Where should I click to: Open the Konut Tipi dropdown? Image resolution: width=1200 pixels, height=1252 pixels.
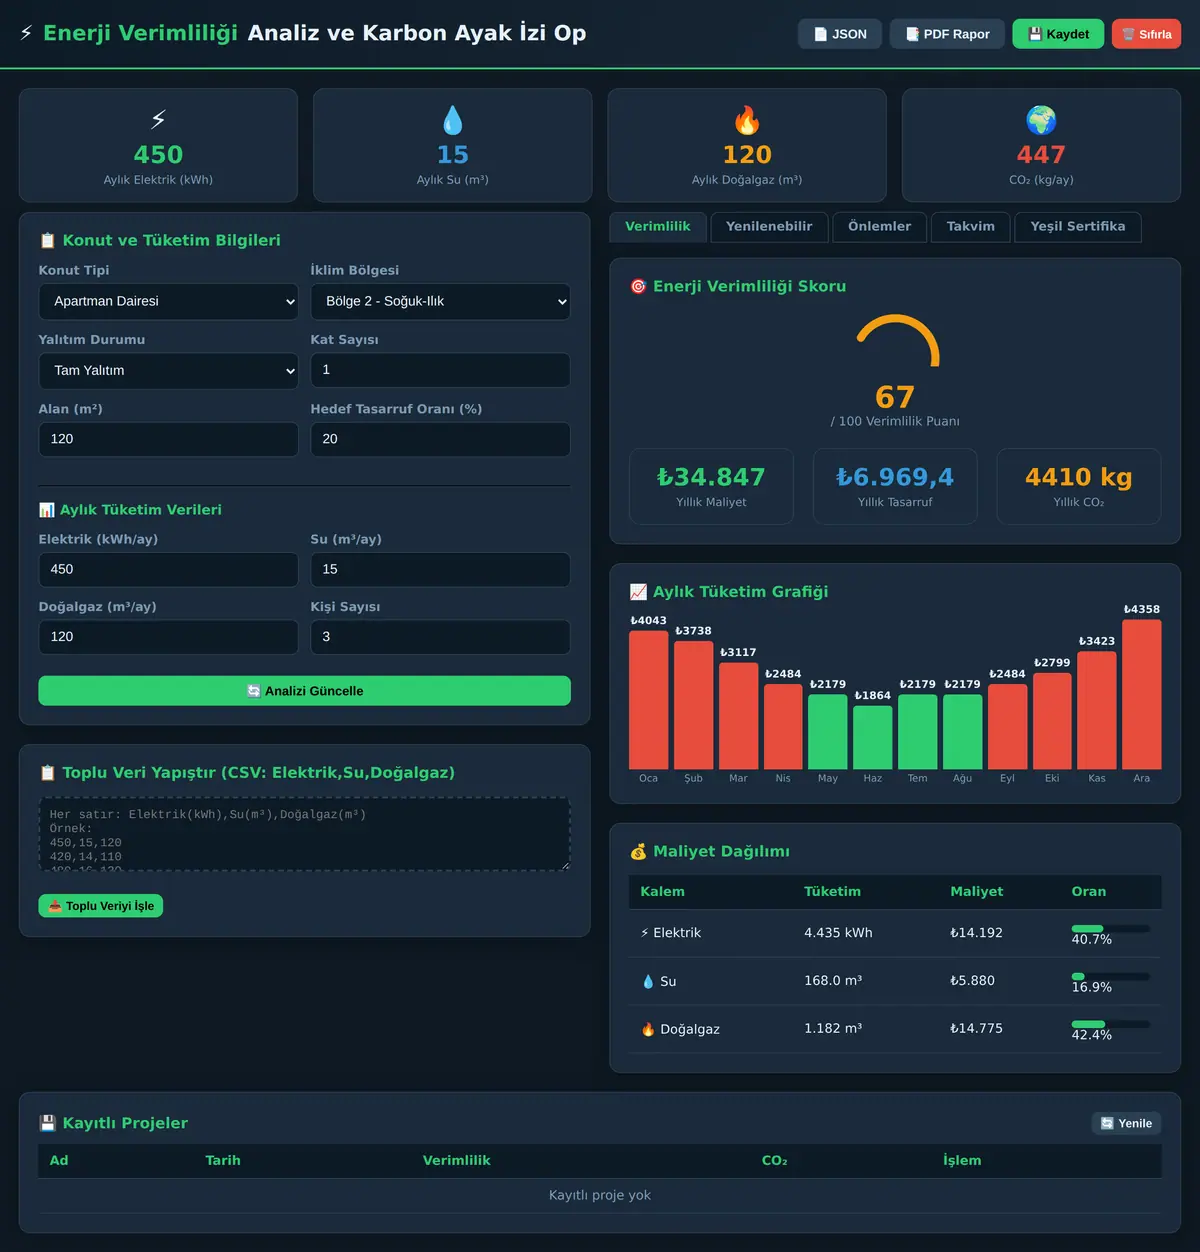[x=169, y=302]
